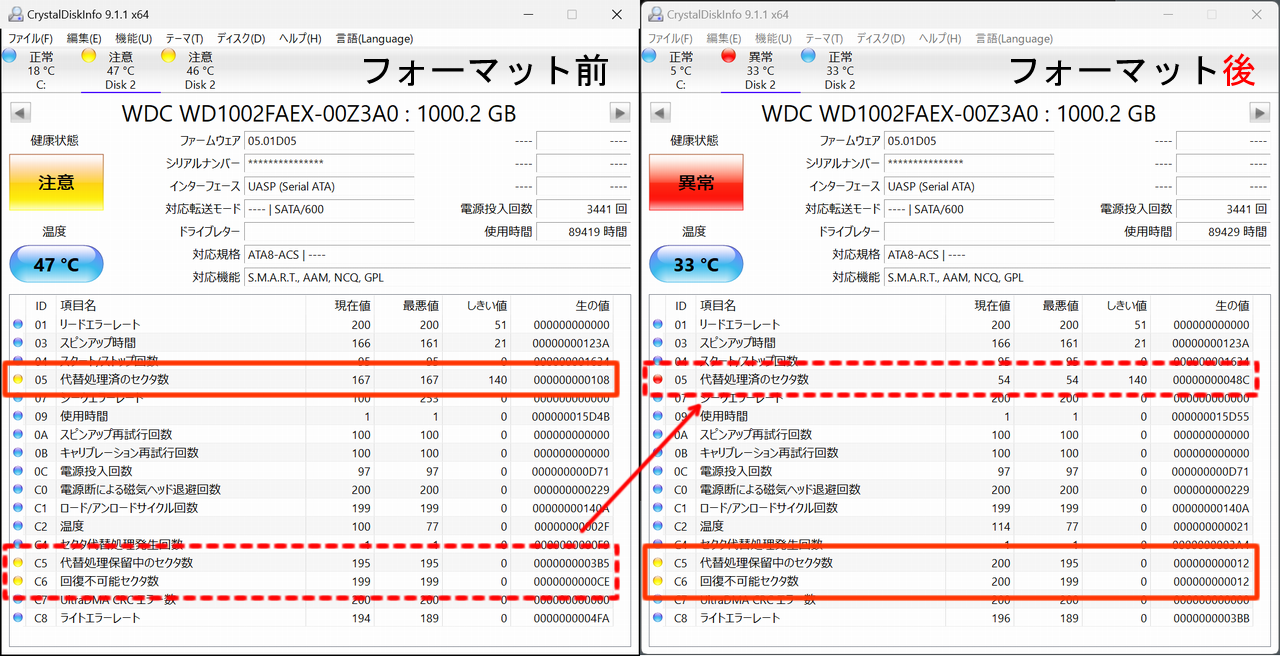Image resolution: width=1280 pixels, height=656 pixels.
Task: Open ファイル(F) menu in left window
Action: [30, 38]
